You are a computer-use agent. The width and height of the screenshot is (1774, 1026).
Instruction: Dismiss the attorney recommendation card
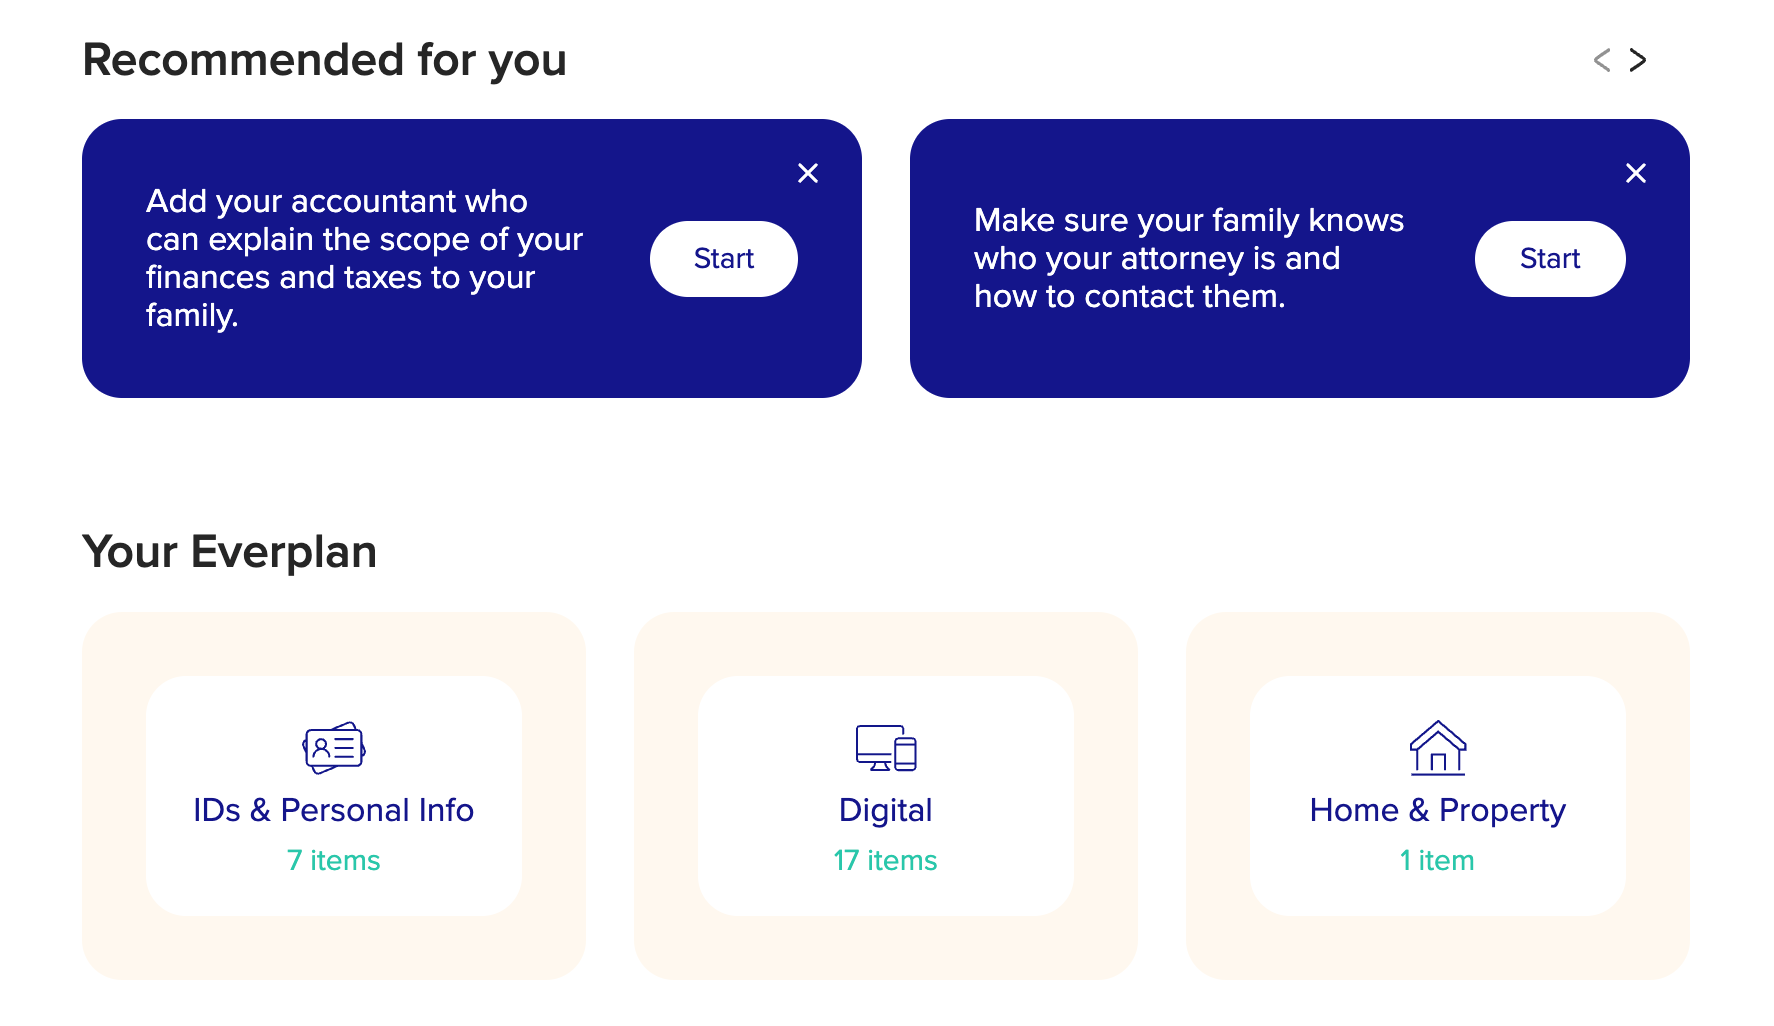pyautogui.click(x=1635, y=172)
